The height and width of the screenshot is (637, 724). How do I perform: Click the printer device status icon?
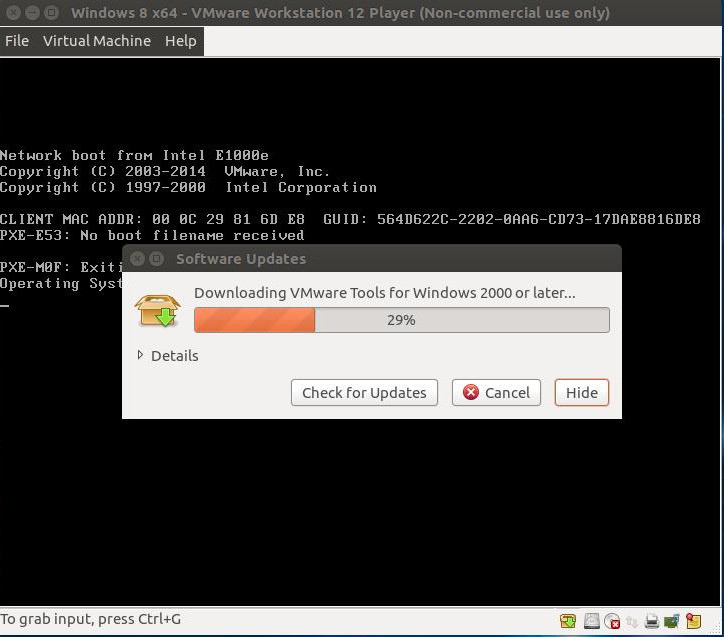[x=652, y=621]
